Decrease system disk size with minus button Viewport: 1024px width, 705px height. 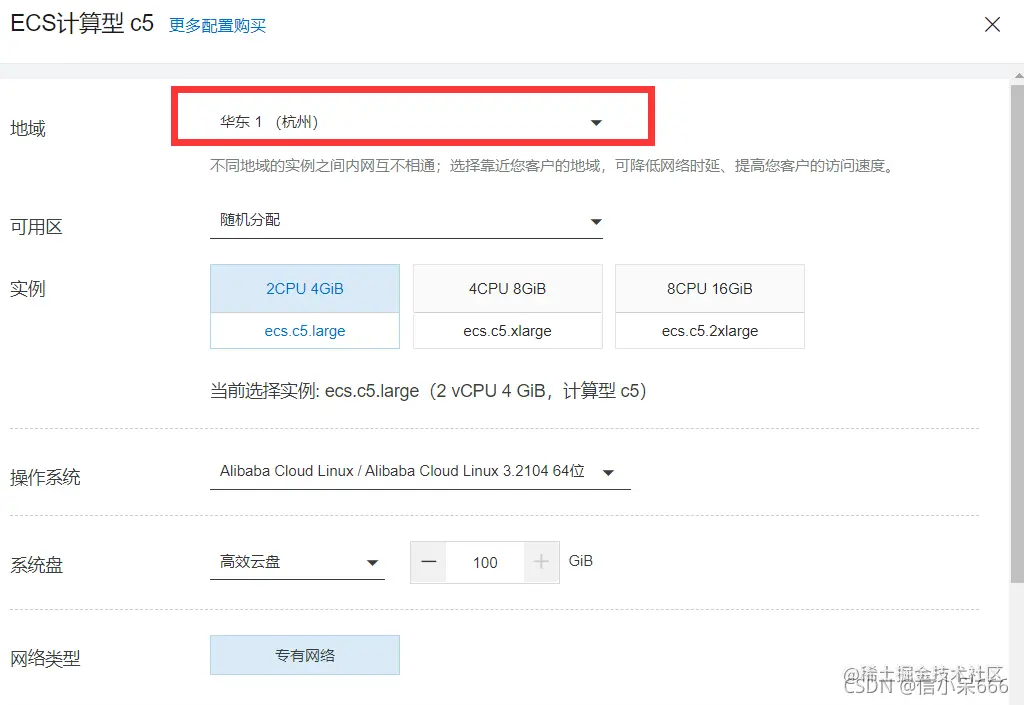click(x=428, y=562)
